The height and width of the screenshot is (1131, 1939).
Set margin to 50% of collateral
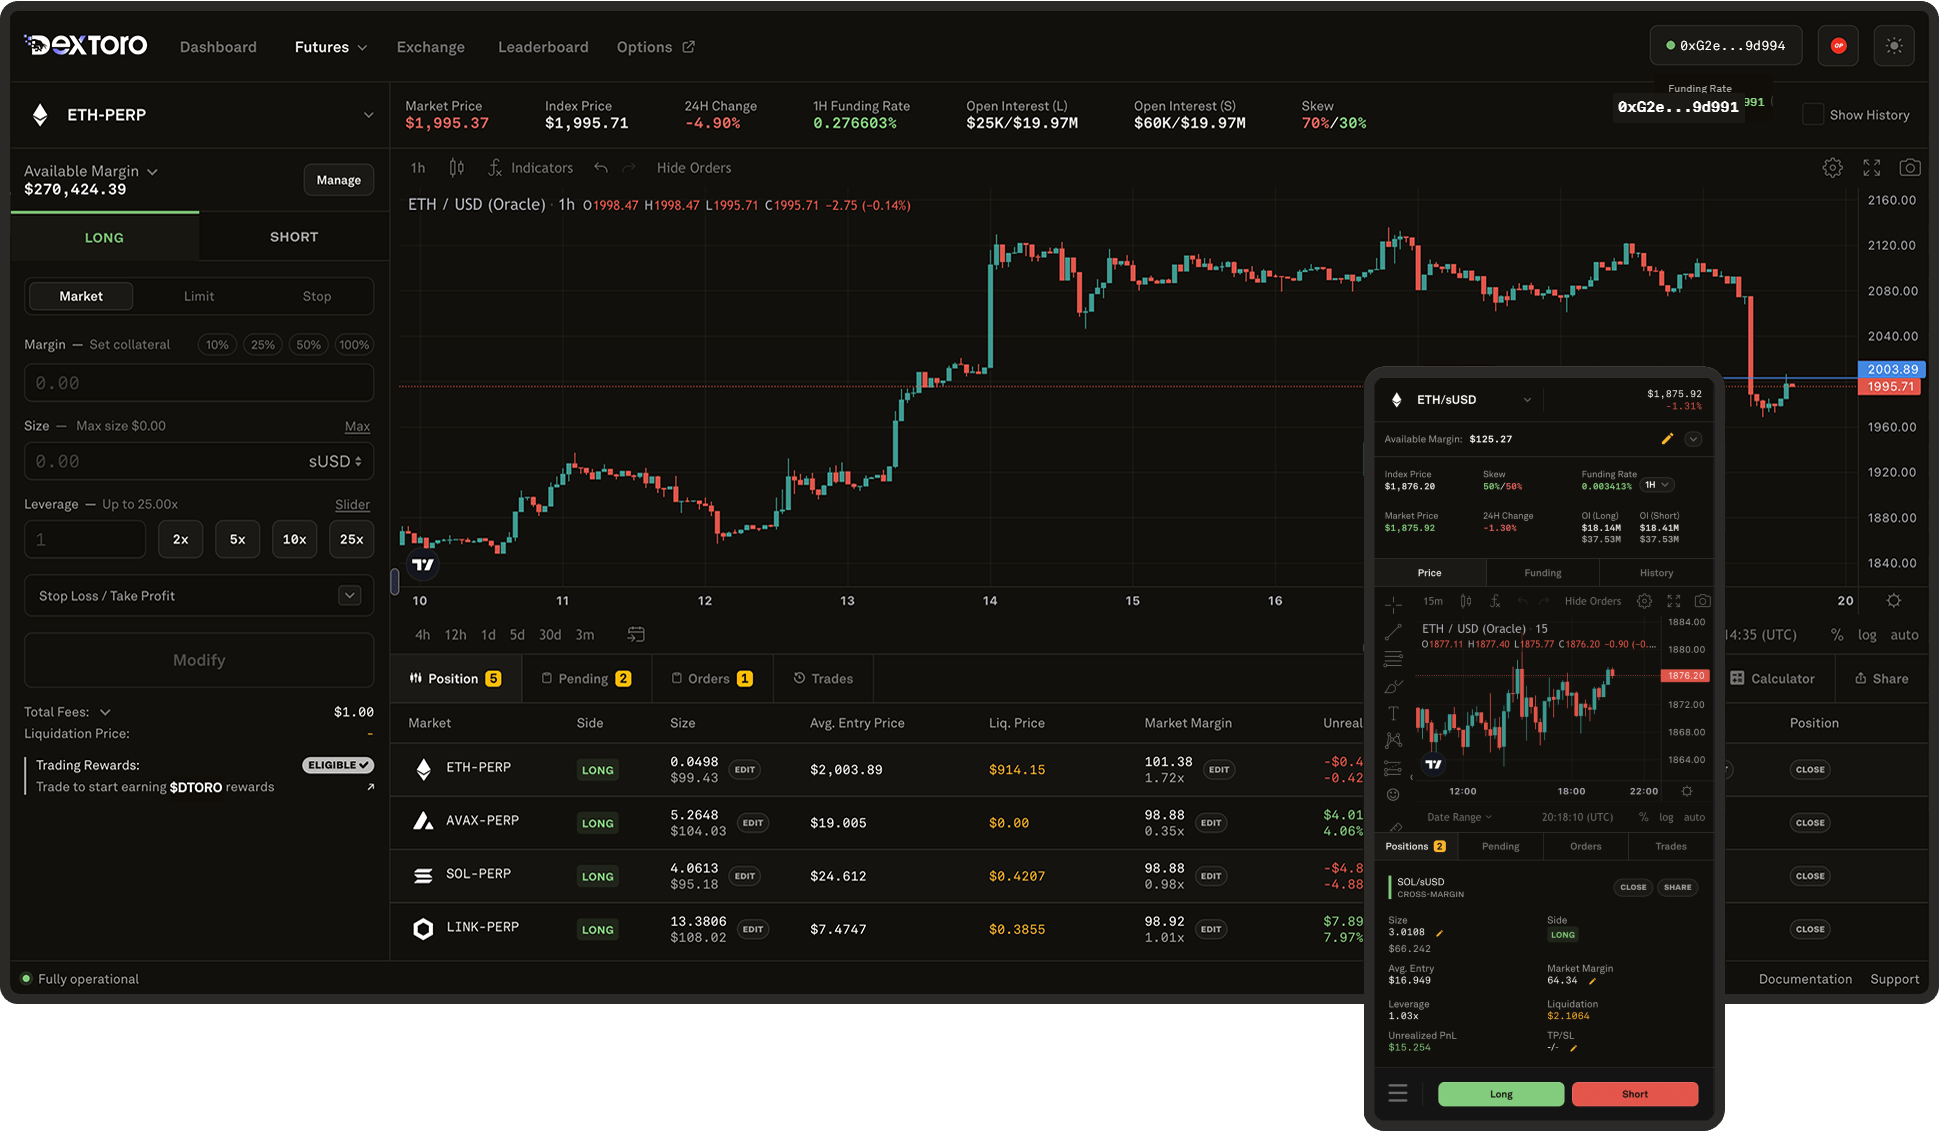(309, 345)
